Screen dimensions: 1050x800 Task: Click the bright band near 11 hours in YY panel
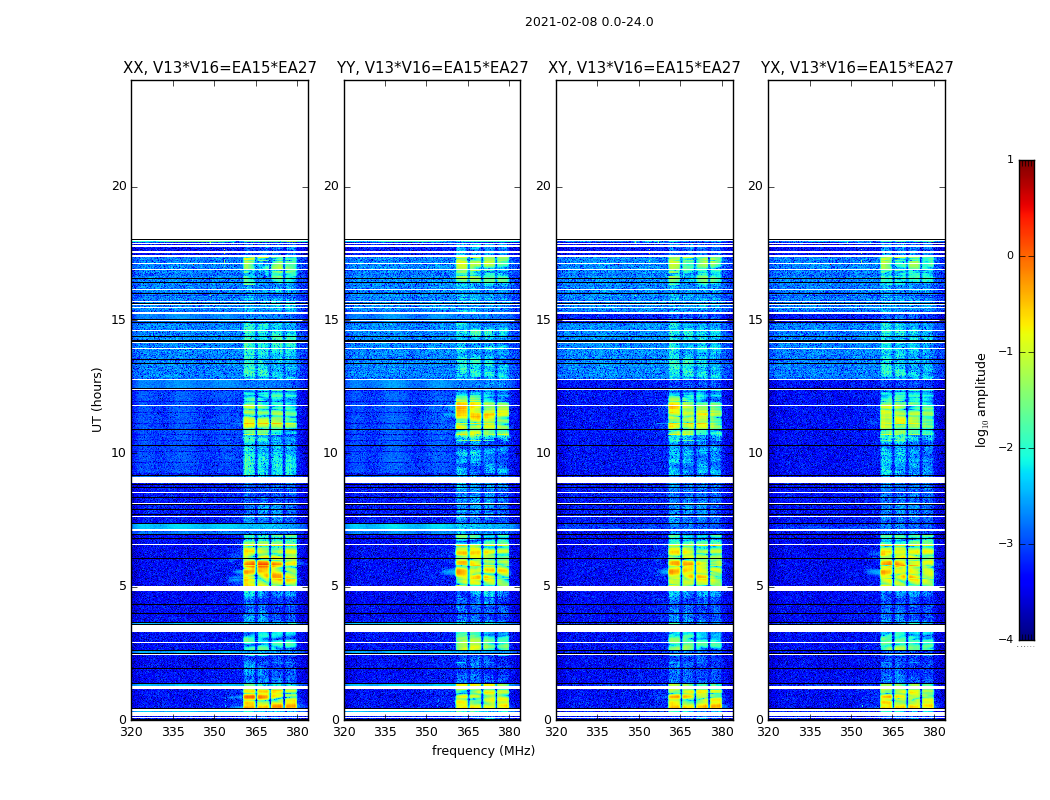coord(482,416)
